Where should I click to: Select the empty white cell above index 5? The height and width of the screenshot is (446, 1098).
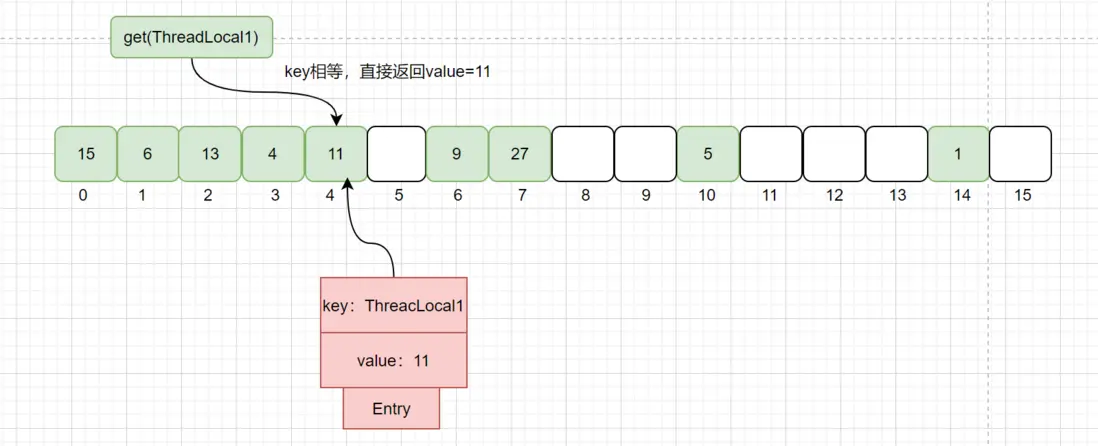coord(397,154)
